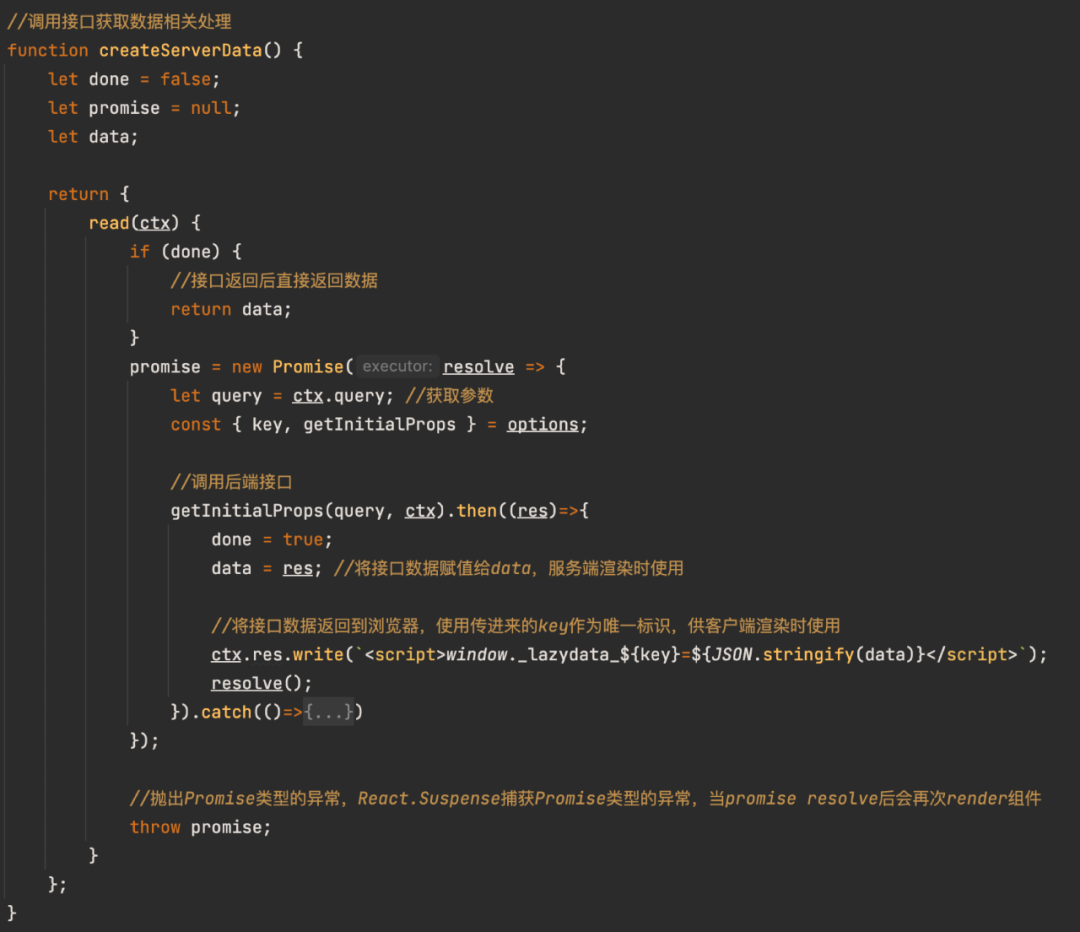Click the function keyword on the declaration line
This screenshot has height=932, width=1080.
pyautogui.click(x=48, y=50)
